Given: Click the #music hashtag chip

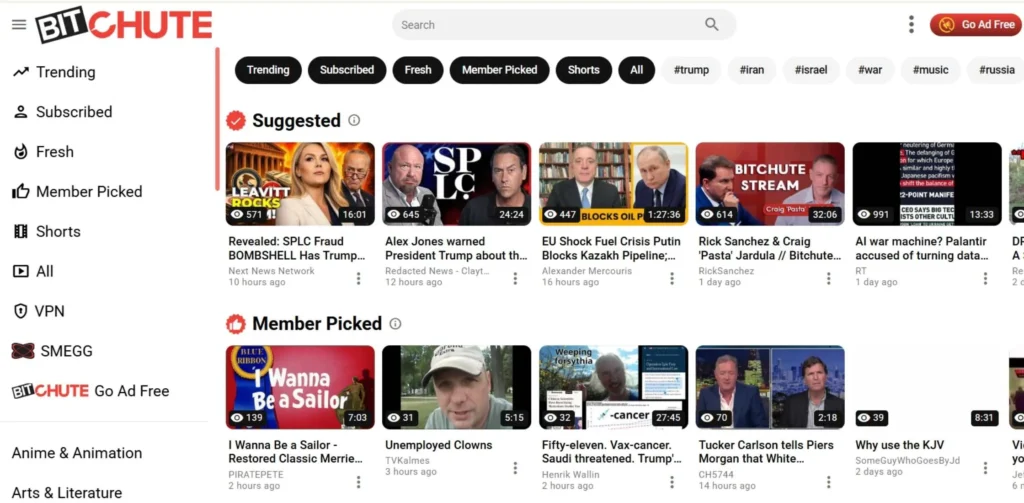Looking at the screenshot, I should 931,70.
